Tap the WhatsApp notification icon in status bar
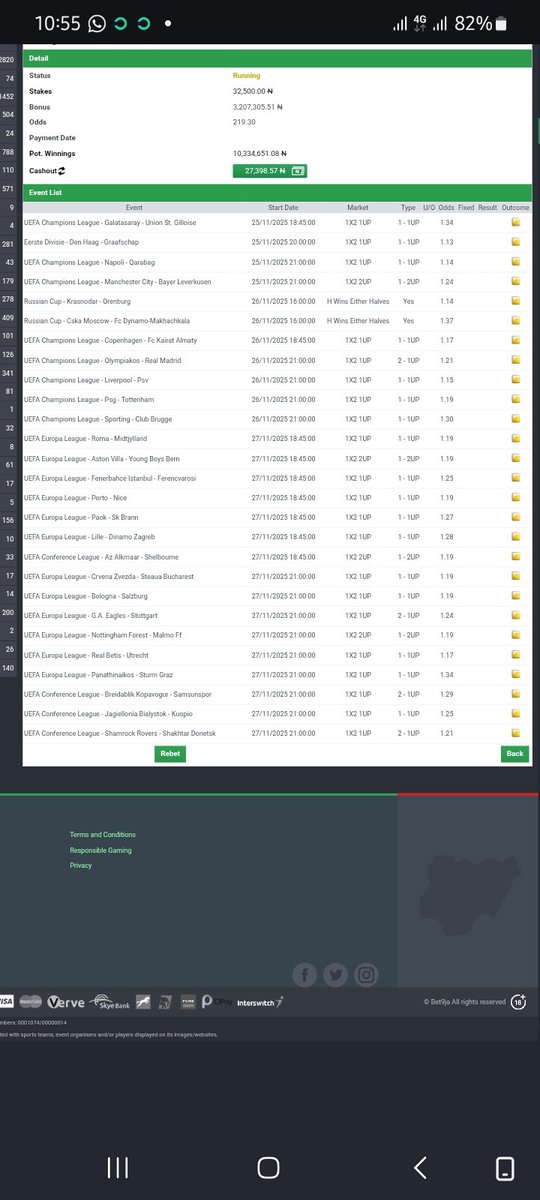Image resolution: width=540 pixels, height=1200 pixels. (x=96, y=23)
